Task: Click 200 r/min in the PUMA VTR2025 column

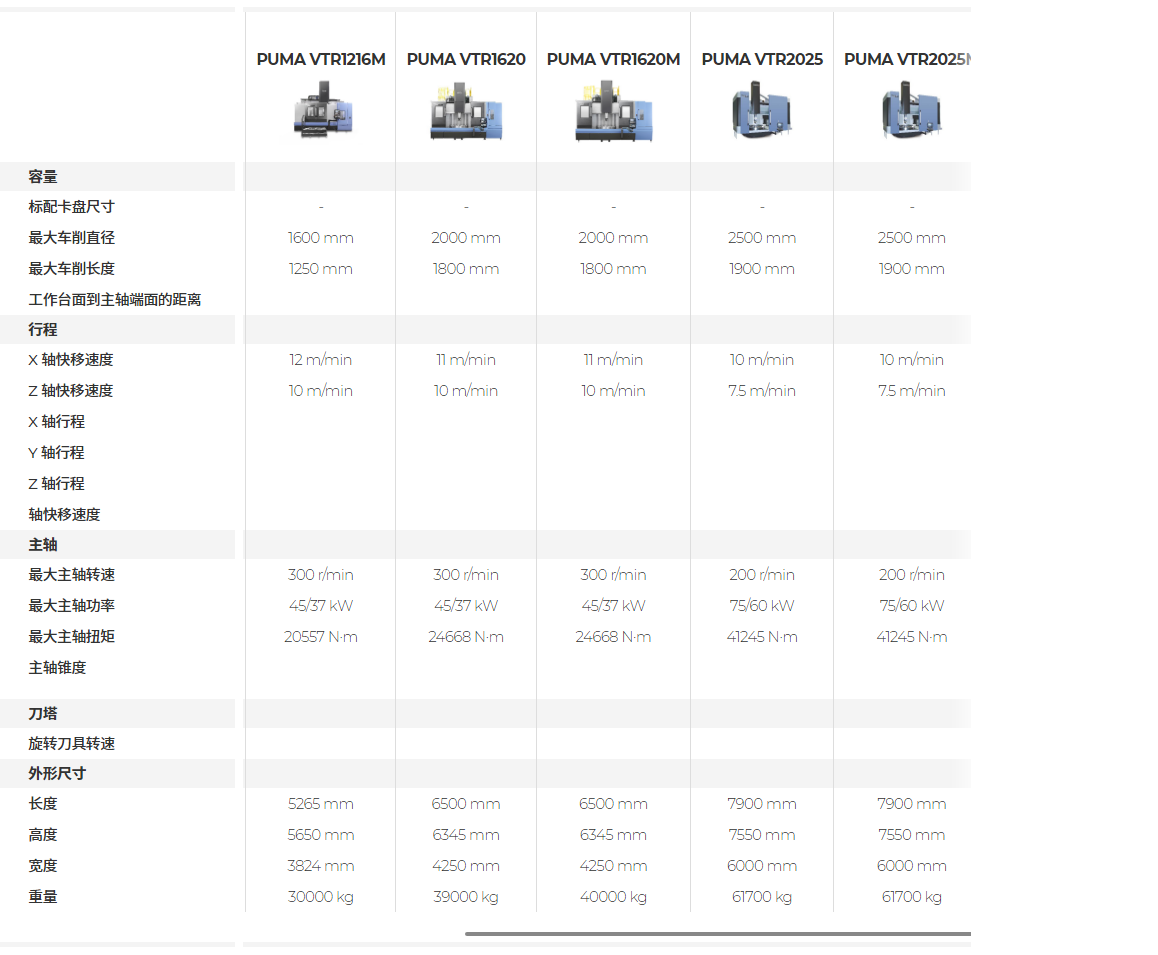Action: [x=762, y=575]
